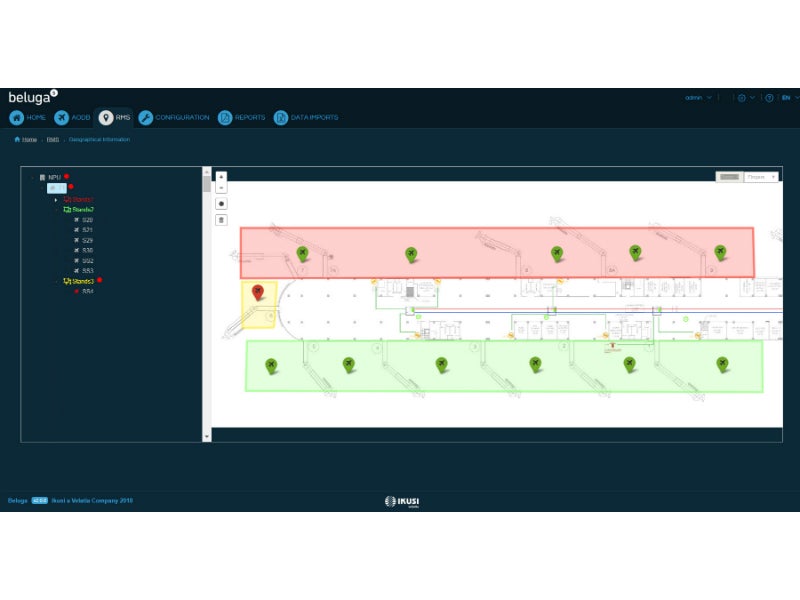This screenshot has height=600, width=800.
Task: Click the map zoom out button
Action: pyautogui.click(x=221, y=186)
